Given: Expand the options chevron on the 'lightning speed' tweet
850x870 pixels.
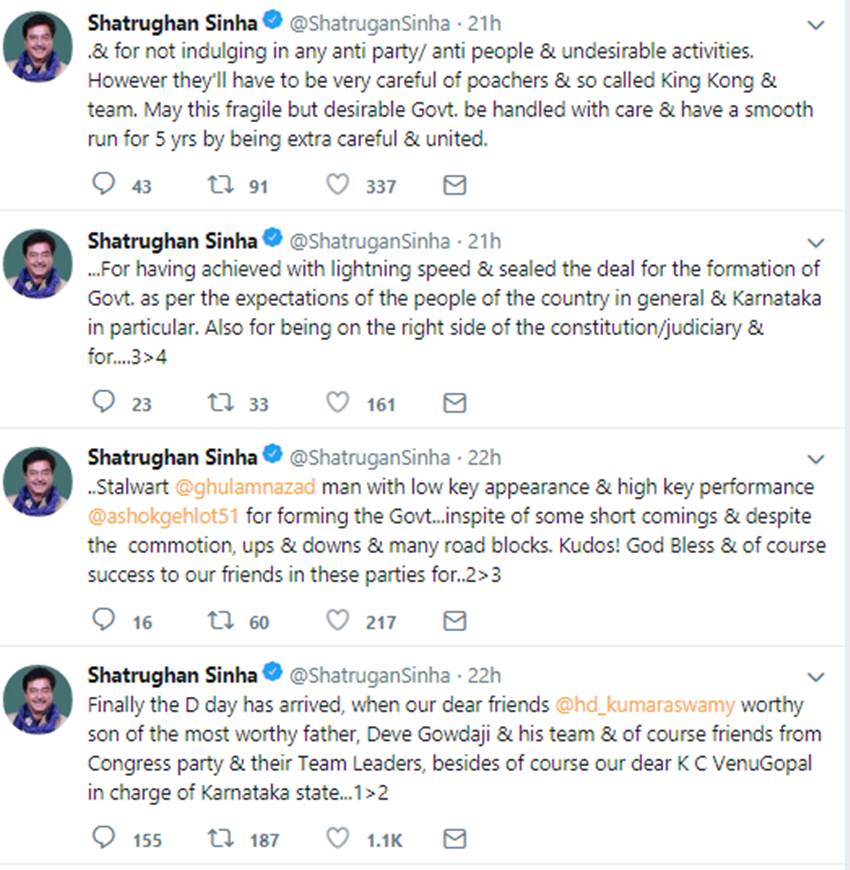Looking at the screenshot, I should pyautogui.click(x=817, y=243).
